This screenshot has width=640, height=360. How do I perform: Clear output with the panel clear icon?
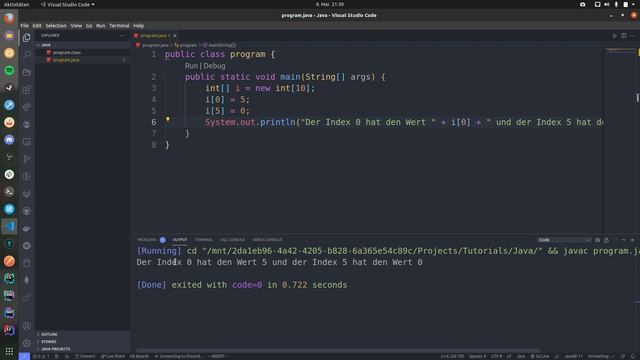coord(598,240)
